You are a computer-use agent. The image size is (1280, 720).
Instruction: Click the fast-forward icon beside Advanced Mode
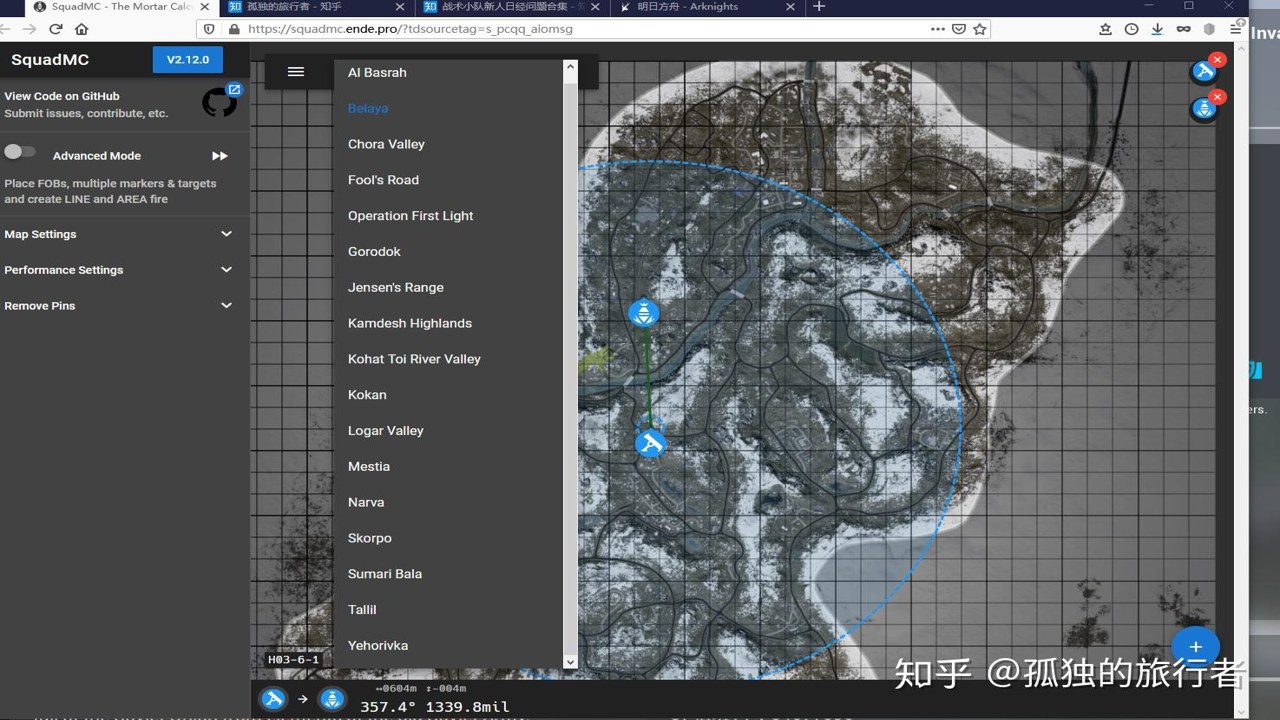(x=220, y=156)
